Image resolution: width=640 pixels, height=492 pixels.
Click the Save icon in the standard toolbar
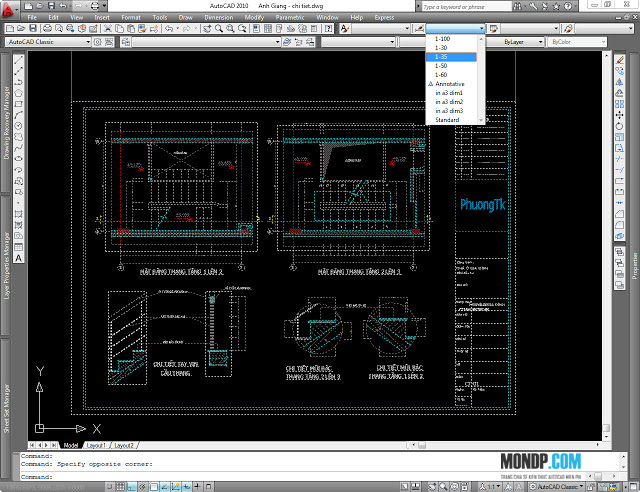33,29
